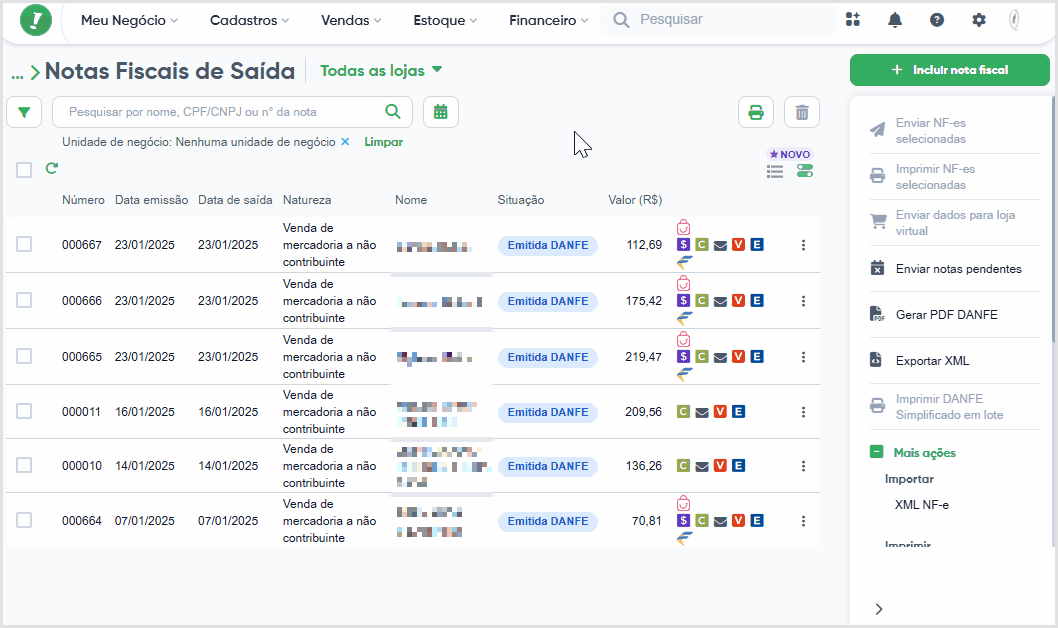Open the Financeiro menu

click(x=549, y=20)
